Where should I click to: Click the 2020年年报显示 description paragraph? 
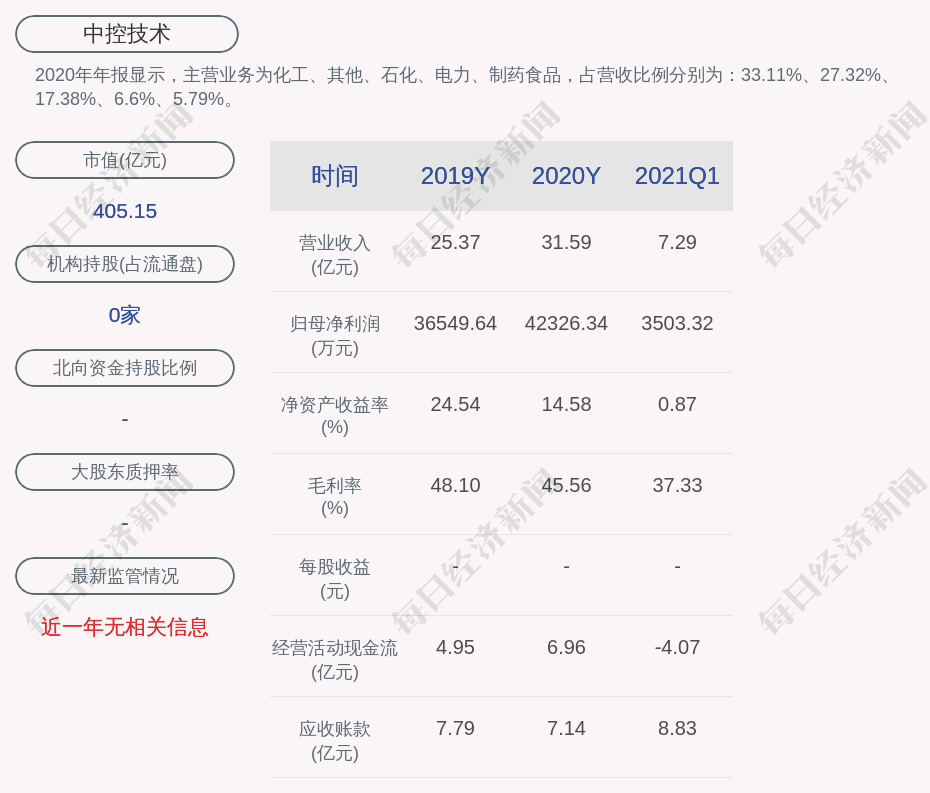pos(464,87)
